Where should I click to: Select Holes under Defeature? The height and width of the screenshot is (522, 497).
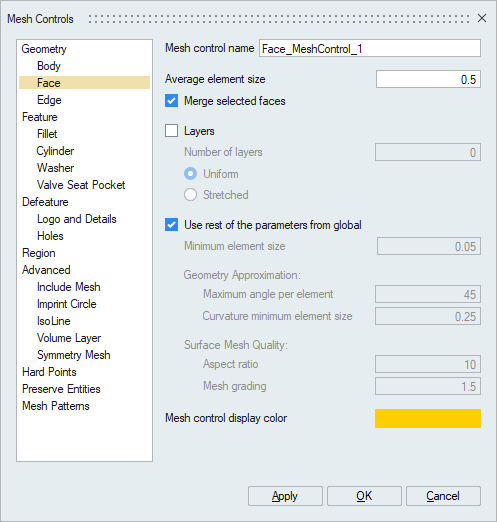(x=50, y=236)
